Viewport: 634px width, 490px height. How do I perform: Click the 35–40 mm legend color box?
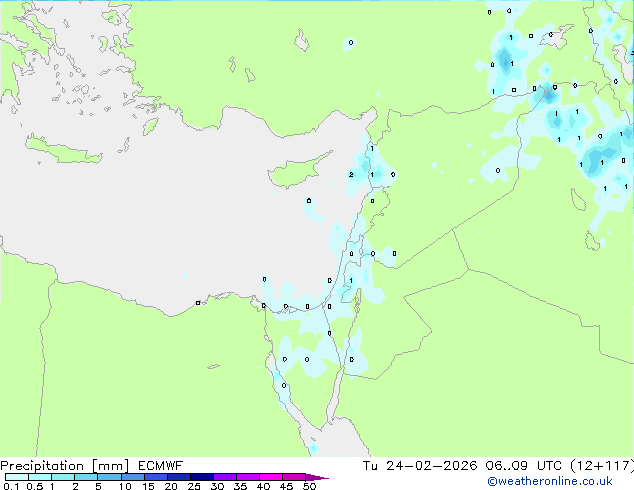point(247,477)
